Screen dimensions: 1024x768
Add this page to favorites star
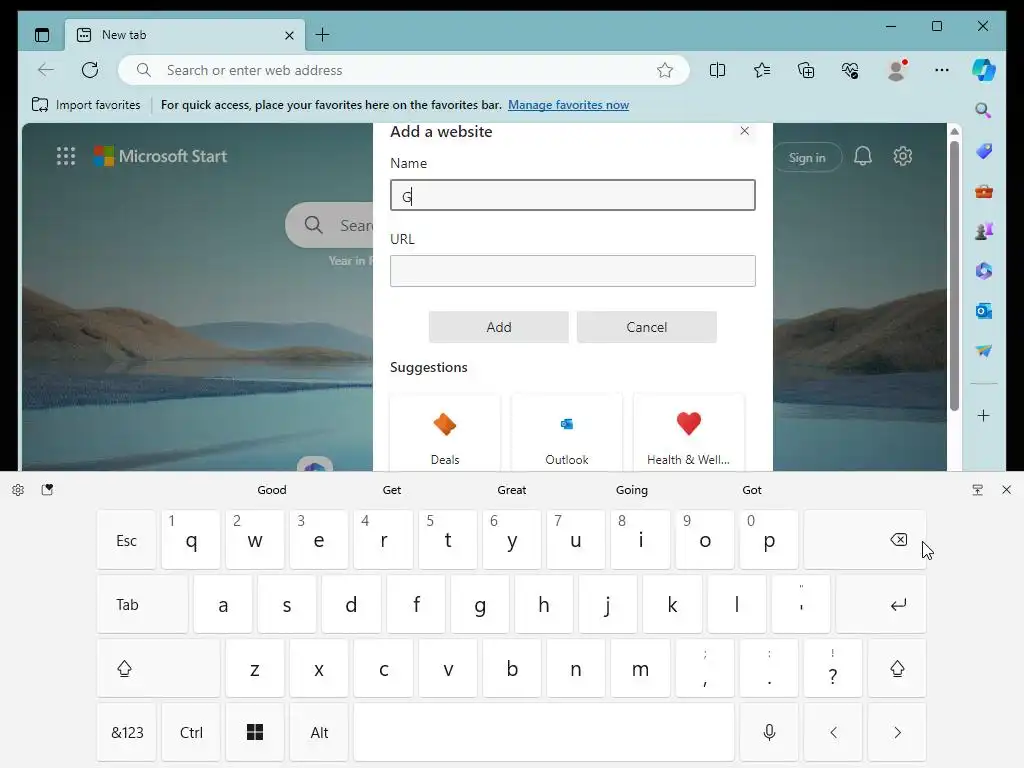click(665, 70)
